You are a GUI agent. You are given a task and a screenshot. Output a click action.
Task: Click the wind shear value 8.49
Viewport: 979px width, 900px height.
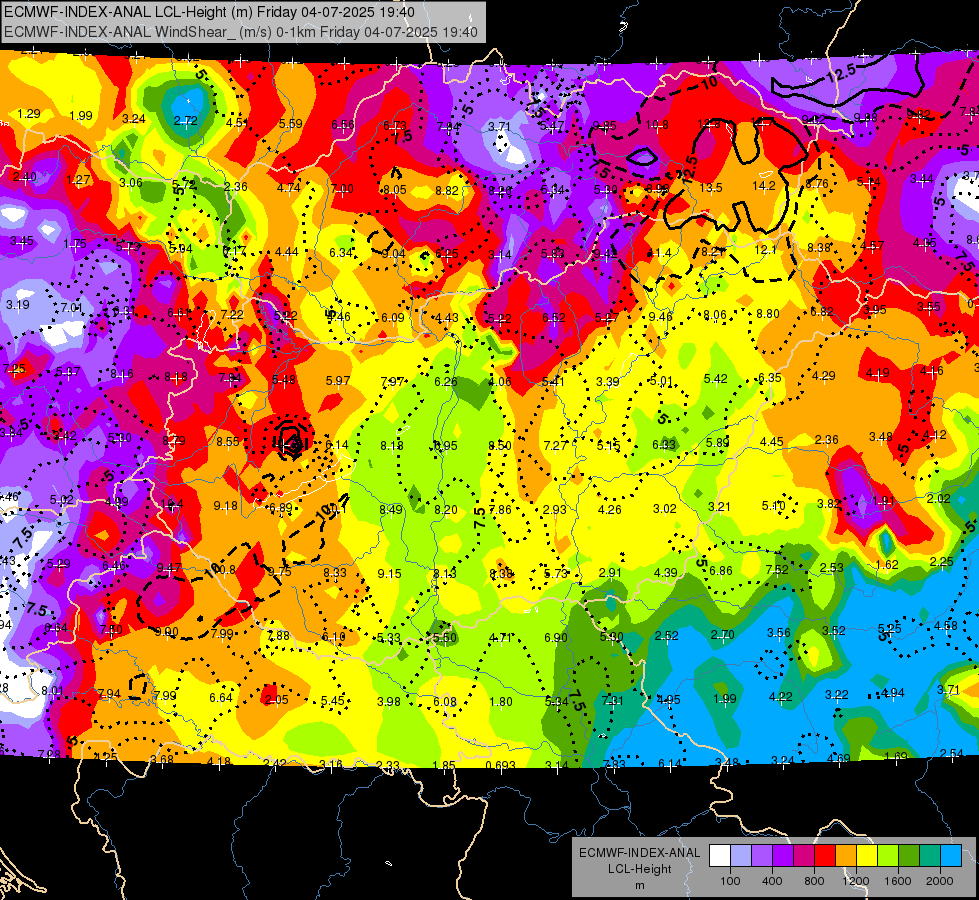[x=391, y=509]
